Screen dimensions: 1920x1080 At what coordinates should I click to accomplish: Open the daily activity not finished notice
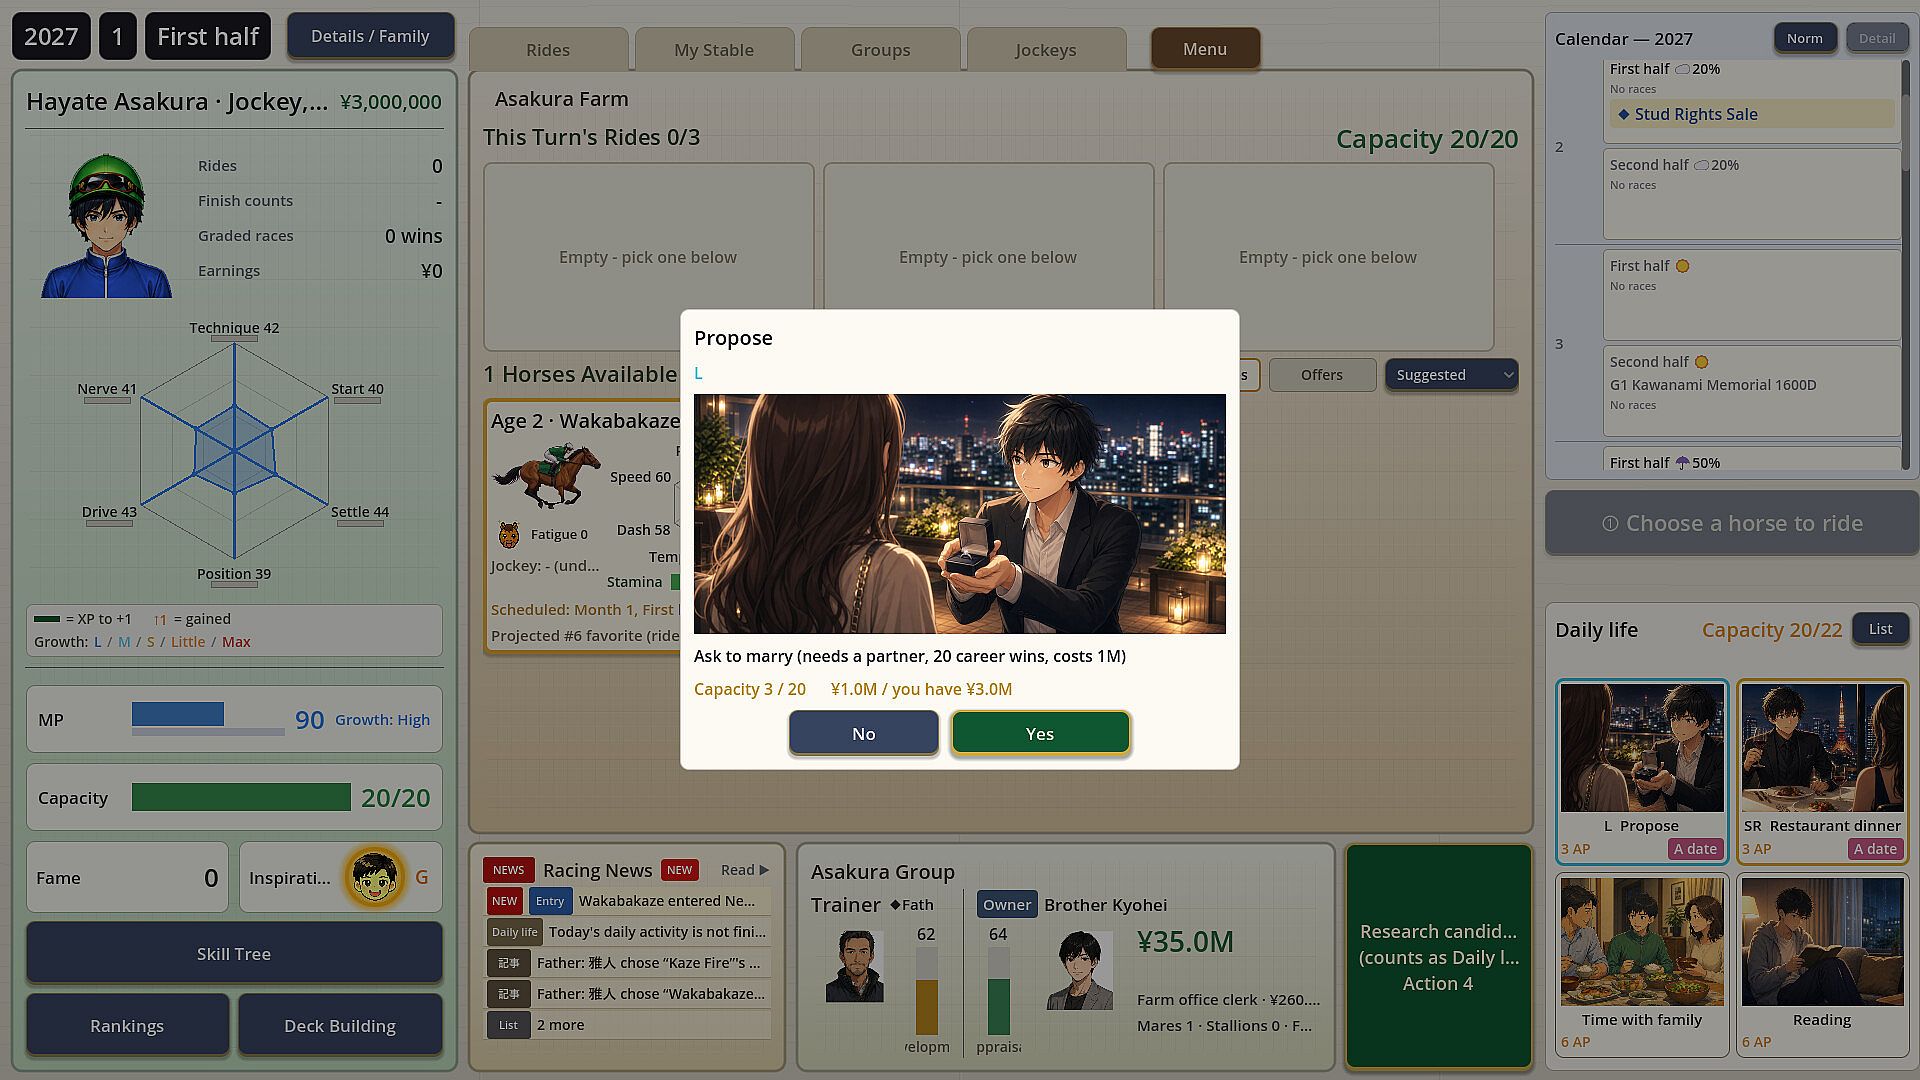pyautogui.click(x=628, y=932)
